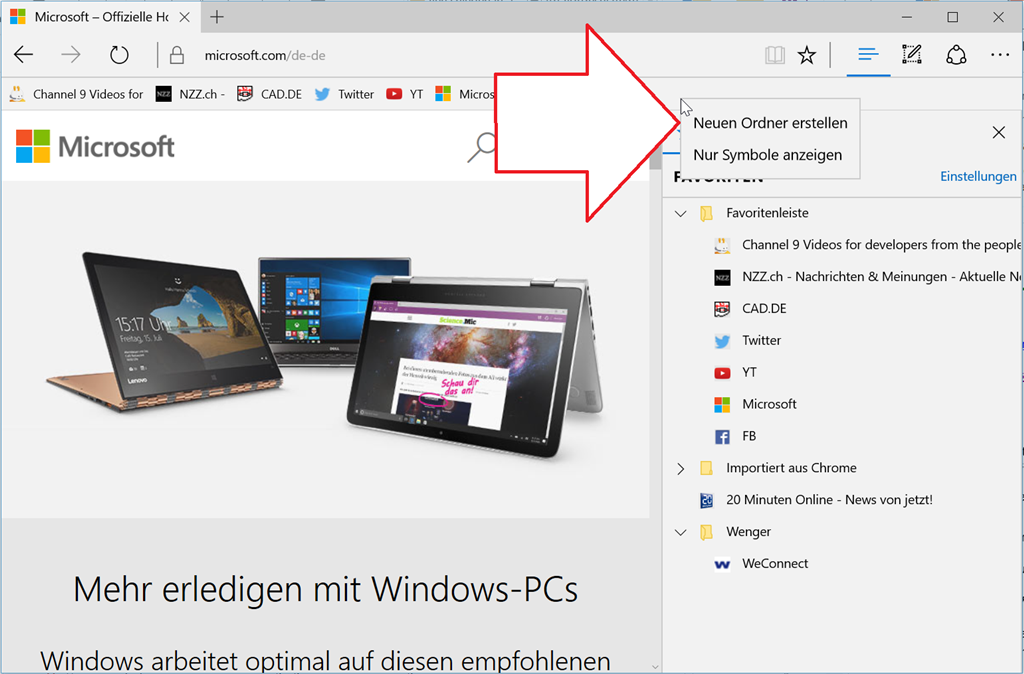
Task: Click the page vertical scrollbar
Action: pos(656,392)
